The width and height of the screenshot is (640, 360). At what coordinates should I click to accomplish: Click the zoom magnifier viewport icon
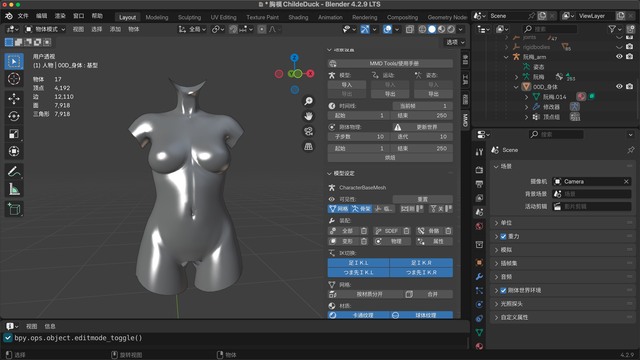click(x=309, y=101)
